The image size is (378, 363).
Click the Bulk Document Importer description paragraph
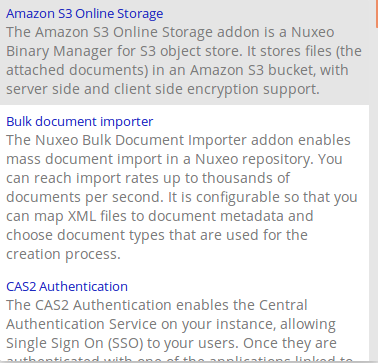point(182,197)
